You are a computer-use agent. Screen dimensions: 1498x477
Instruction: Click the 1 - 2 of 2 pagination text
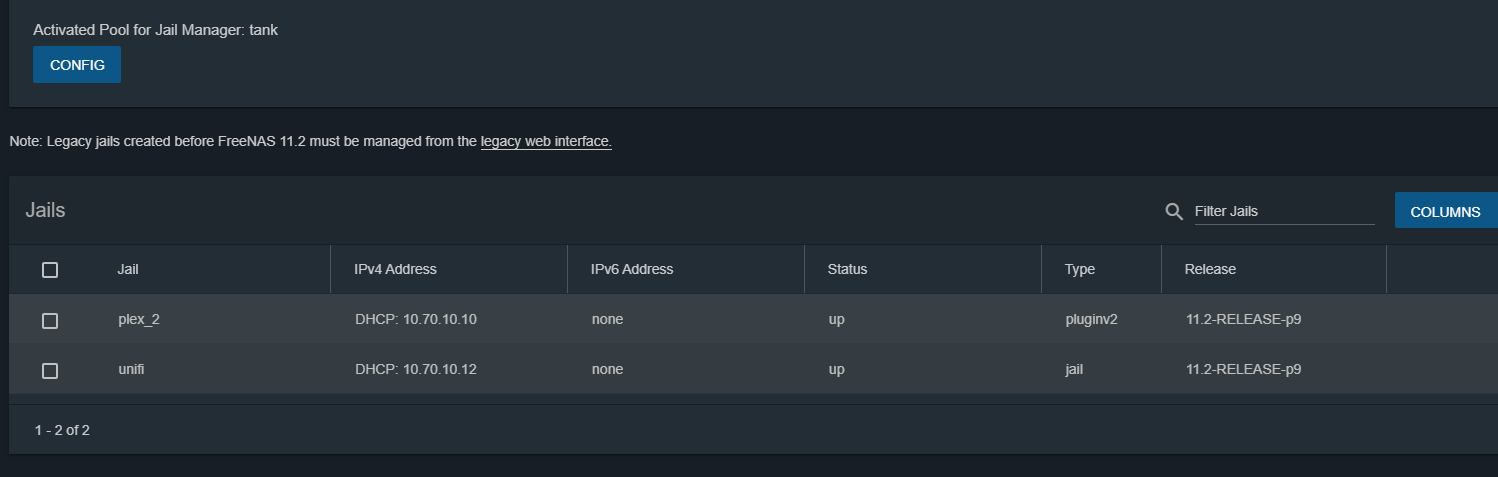tap(62, 430)
